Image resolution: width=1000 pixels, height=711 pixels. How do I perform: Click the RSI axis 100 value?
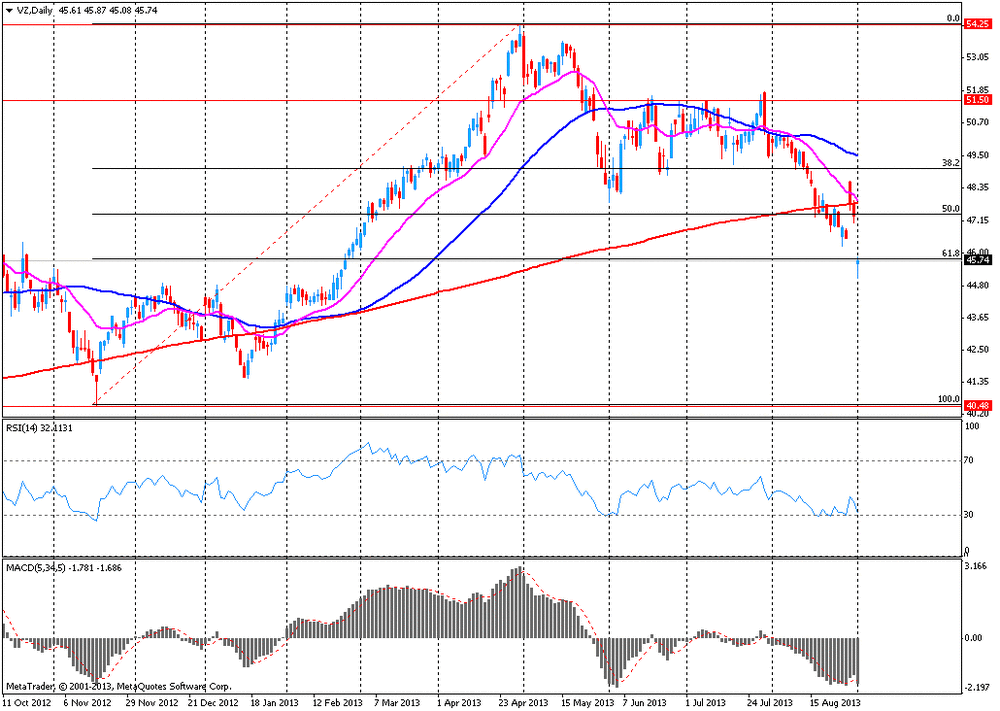[971, 426]
